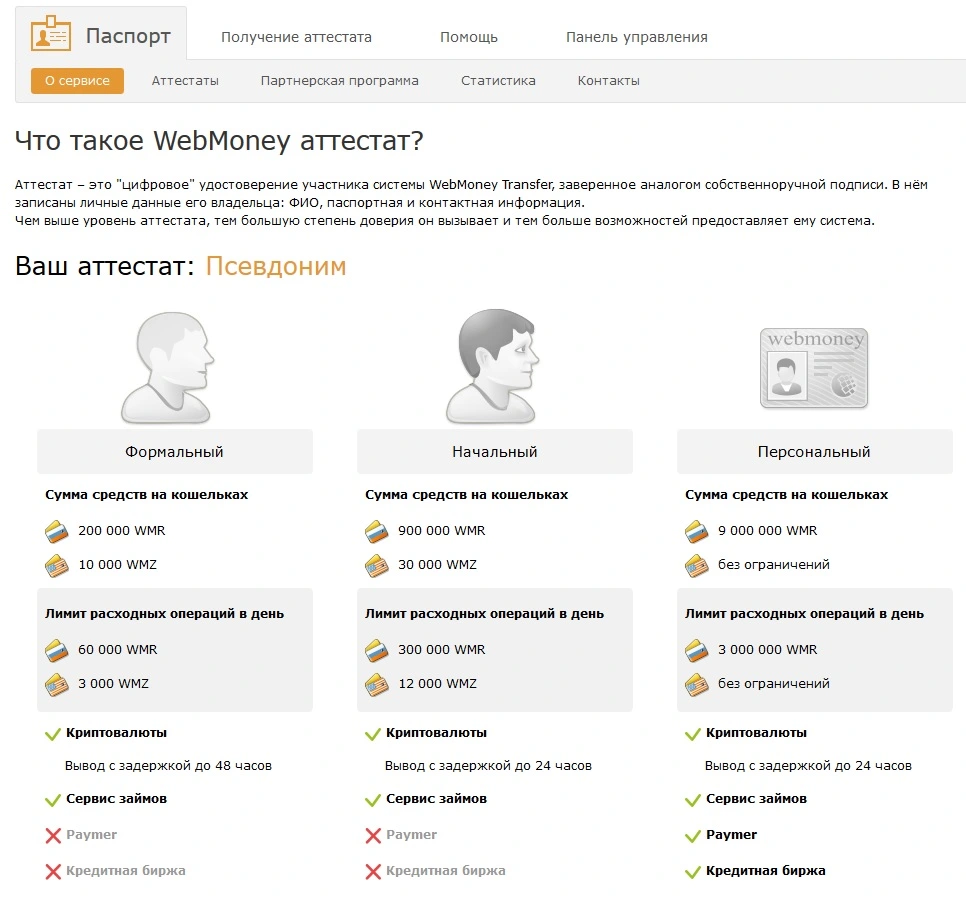Image resolution: width=966 pixels, height=900 pixels.
Task: Open Статистика submenu item
Action: pos(498,81)
